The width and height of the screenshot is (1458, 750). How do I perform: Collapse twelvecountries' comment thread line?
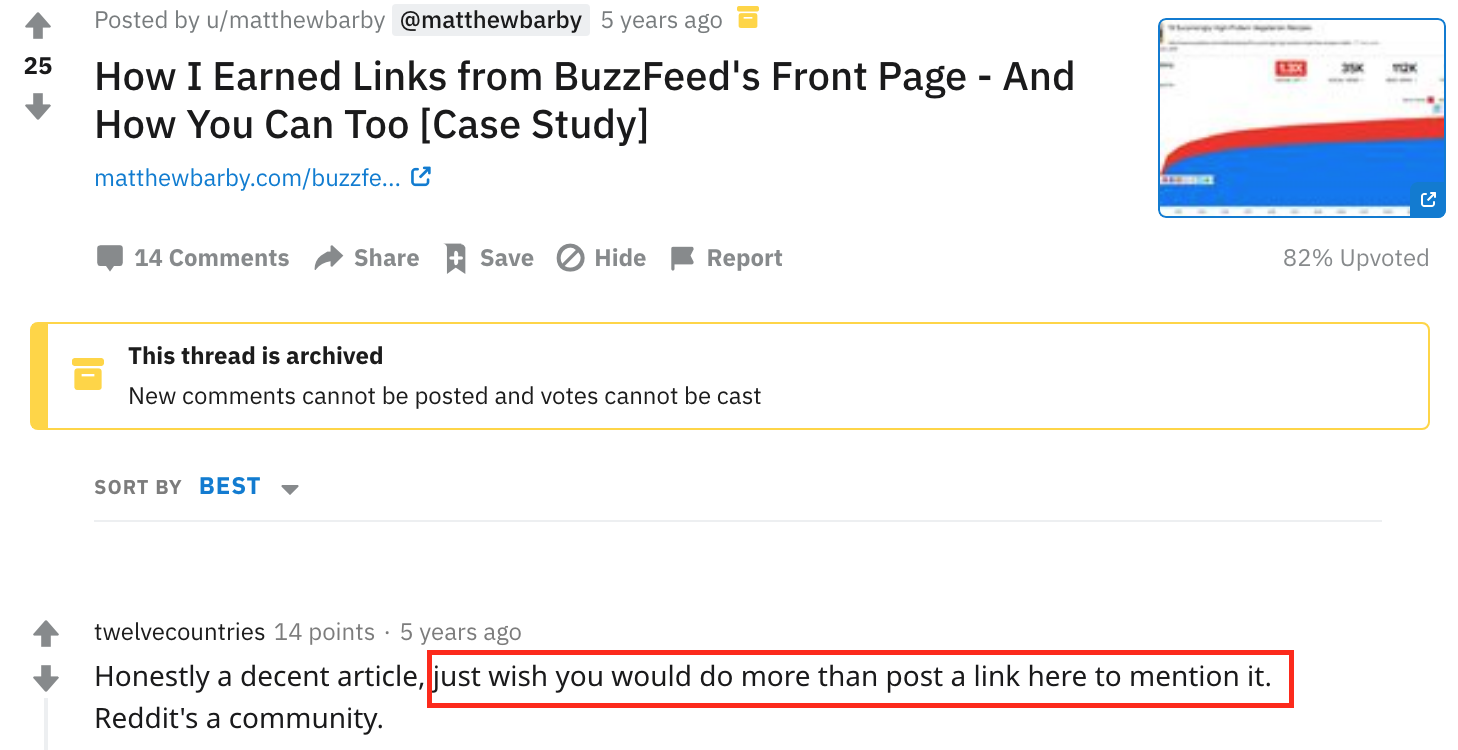click(46, 725)
